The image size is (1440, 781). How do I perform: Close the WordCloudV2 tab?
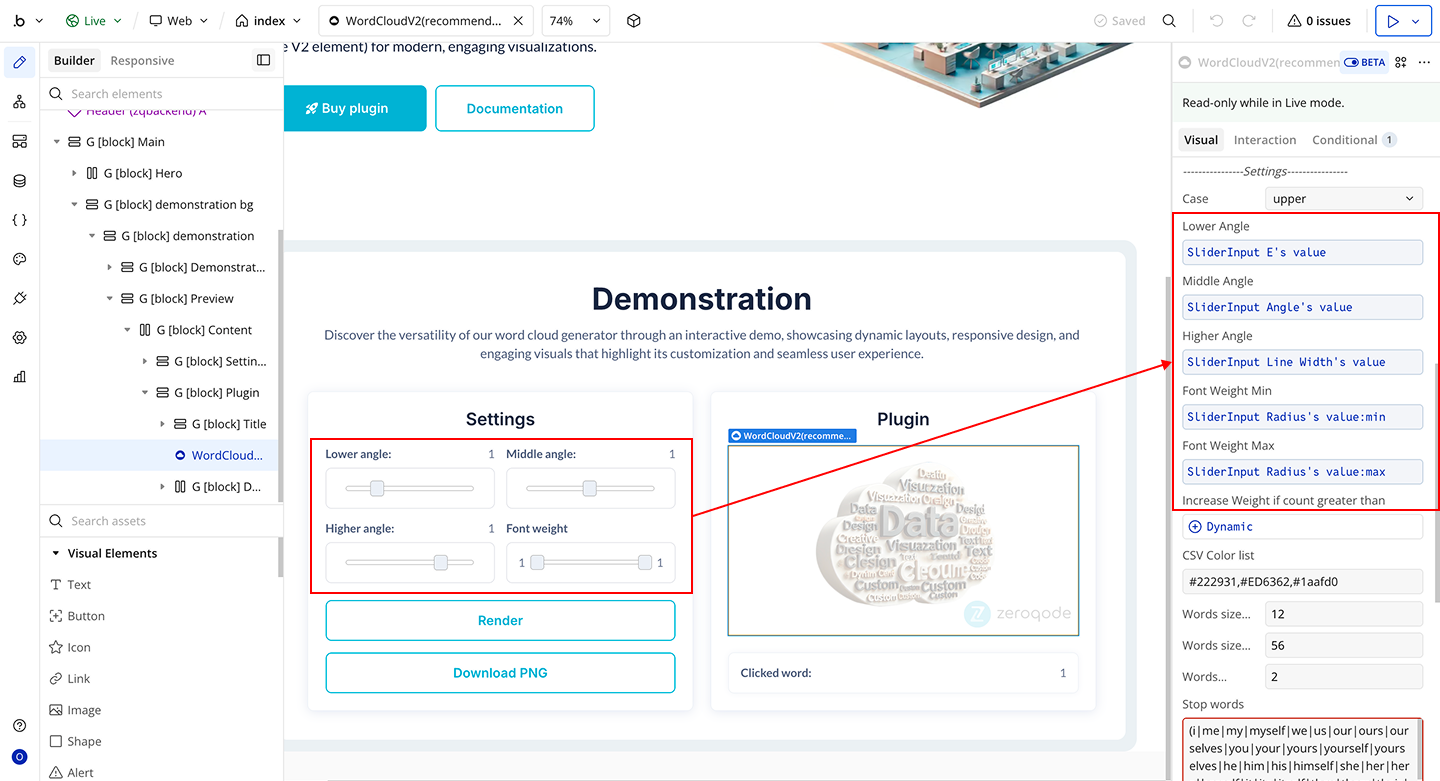click(x=517, y=21)
